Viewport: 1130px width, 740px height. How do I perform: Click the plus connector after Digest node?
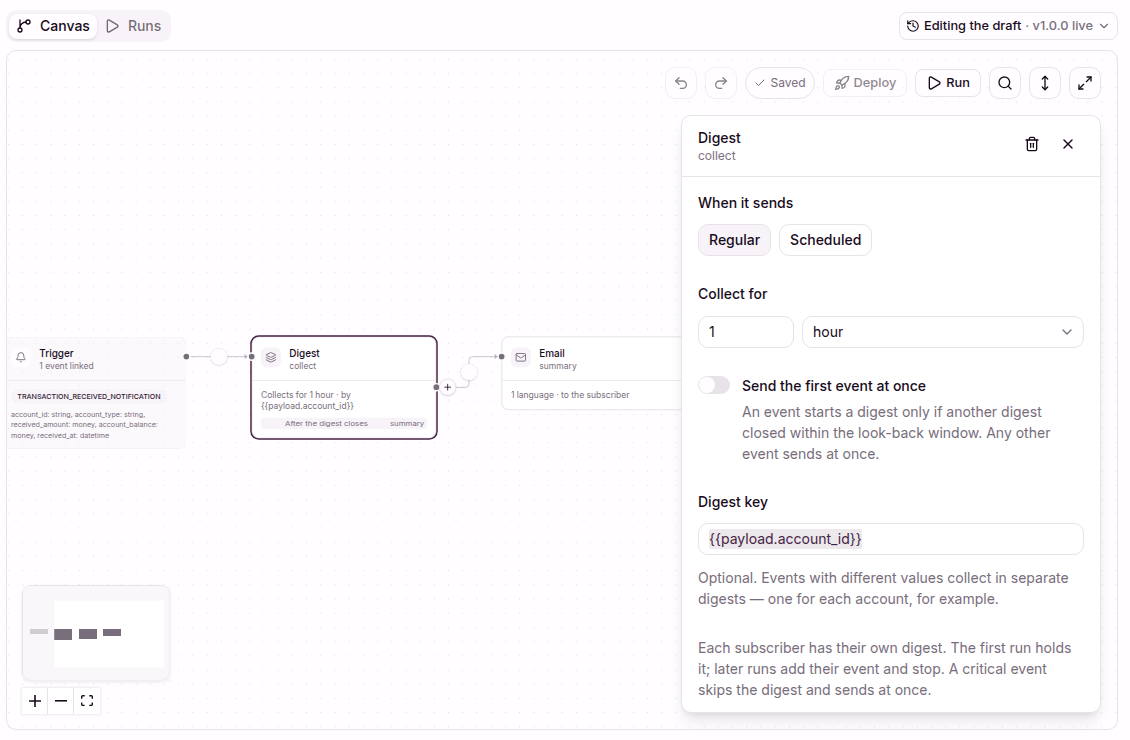pos(448,387)
